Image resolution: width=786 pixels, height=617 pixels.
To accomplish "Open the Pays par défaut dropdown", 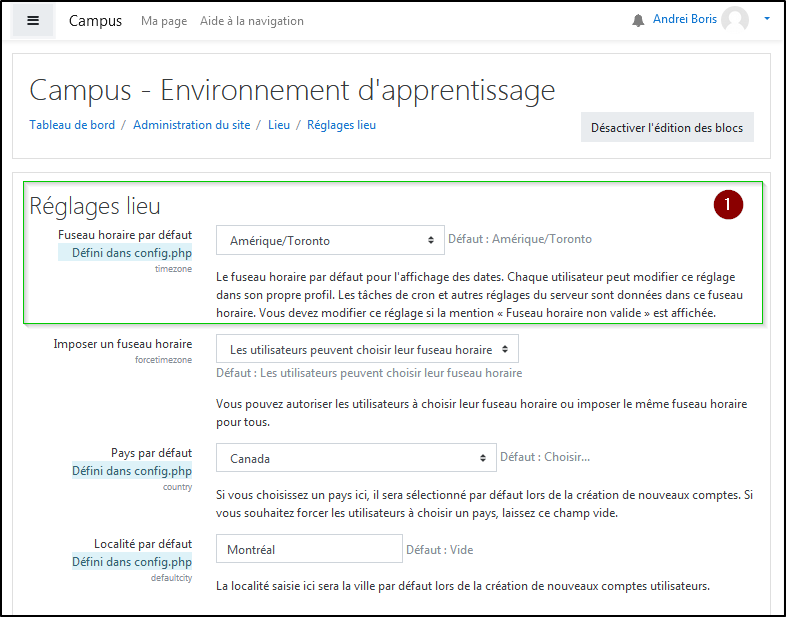I will click(x=356, y=458).
